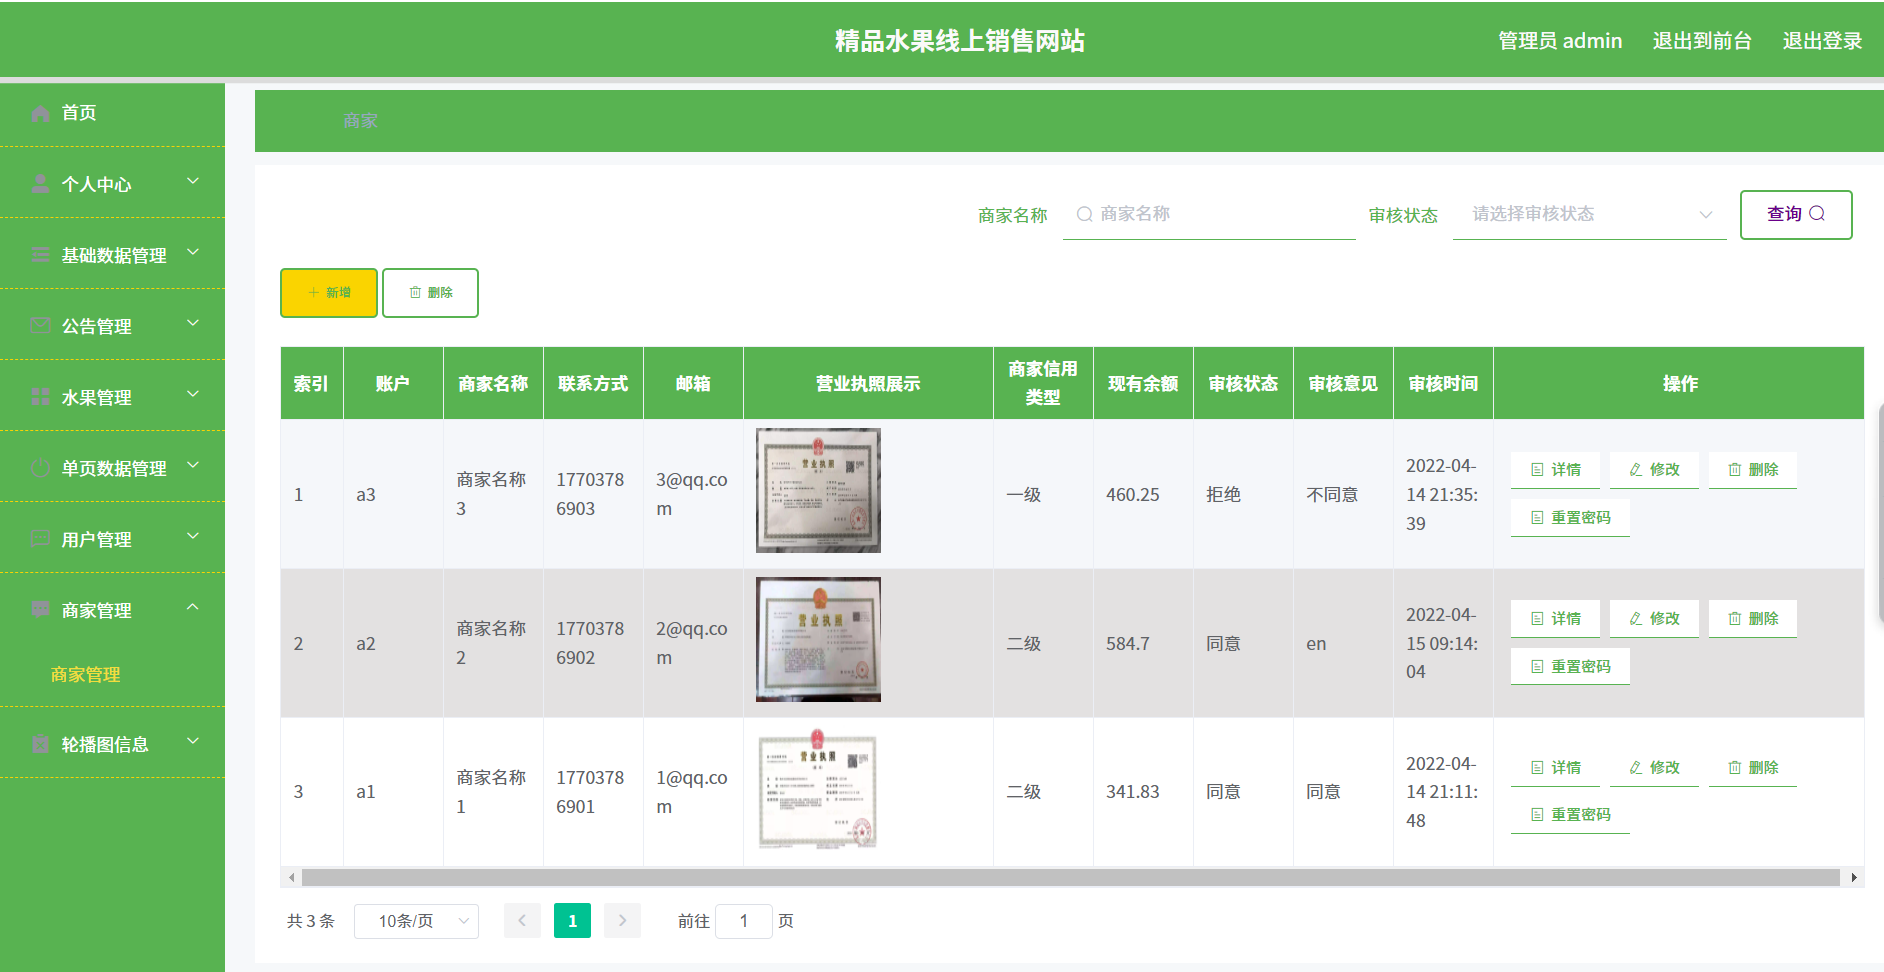Open 水果管理 menu item
The height and width of the screenshot is (972, 1884).
[112, 397]
